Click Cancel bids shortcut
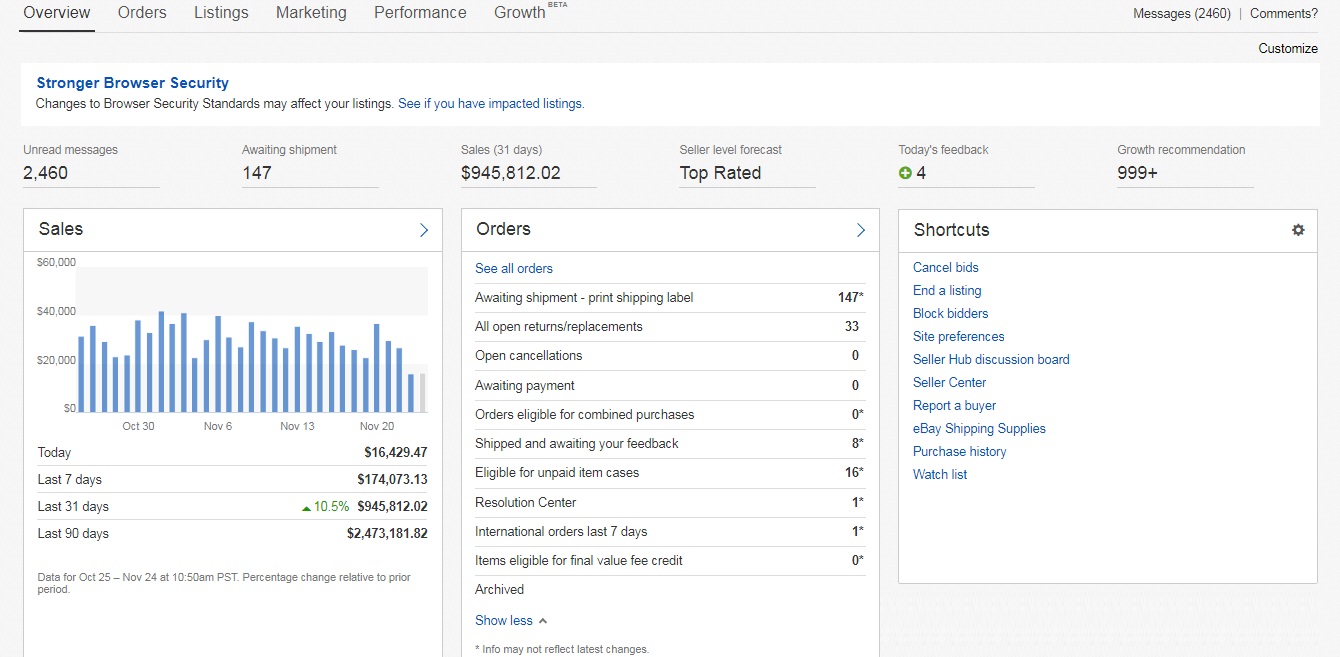The width and height of the screenshot is (1340, 657). 946,267
